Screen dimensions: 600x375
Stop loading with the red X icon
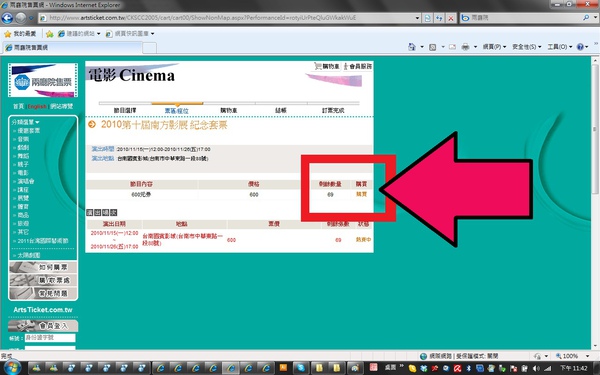451,18
